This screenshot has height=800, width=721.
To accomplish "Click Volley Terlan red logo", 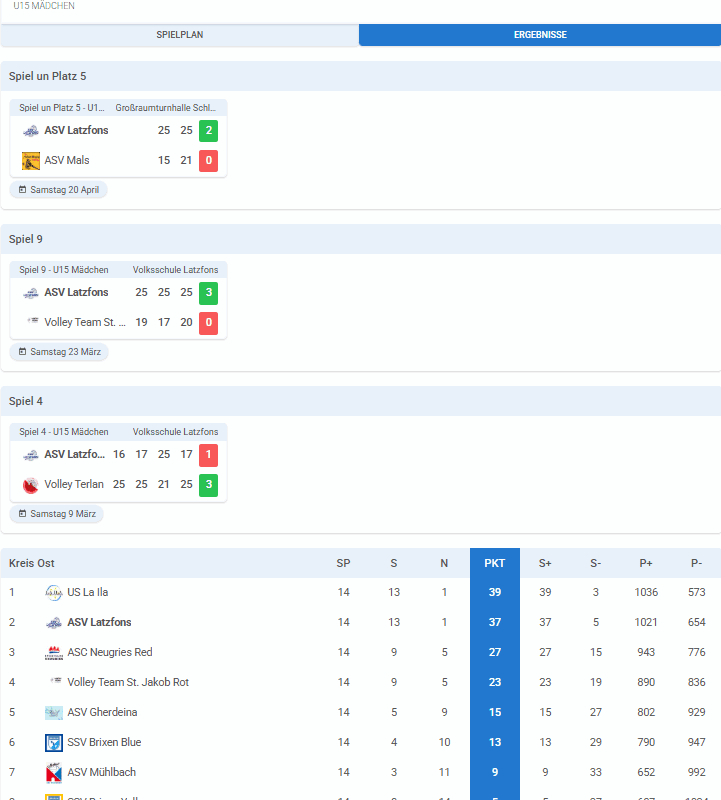I will point(31,485).
